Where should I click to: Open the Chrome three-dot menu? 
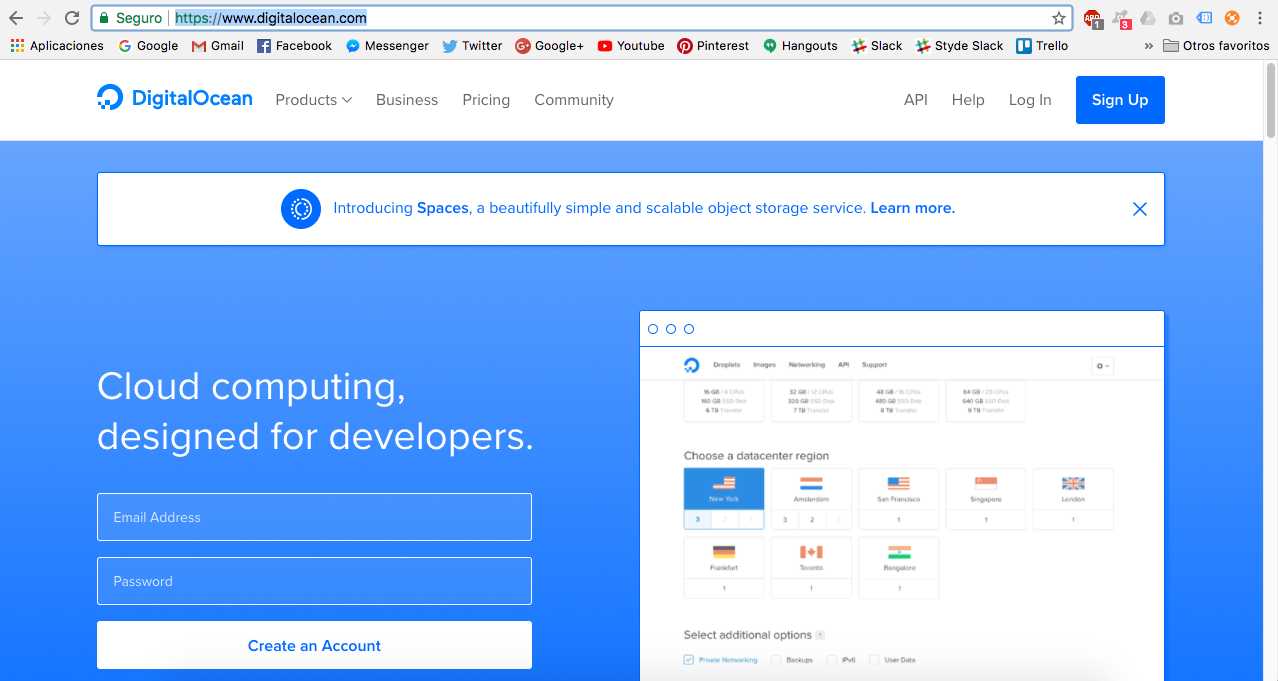[x=1260, y=18]
